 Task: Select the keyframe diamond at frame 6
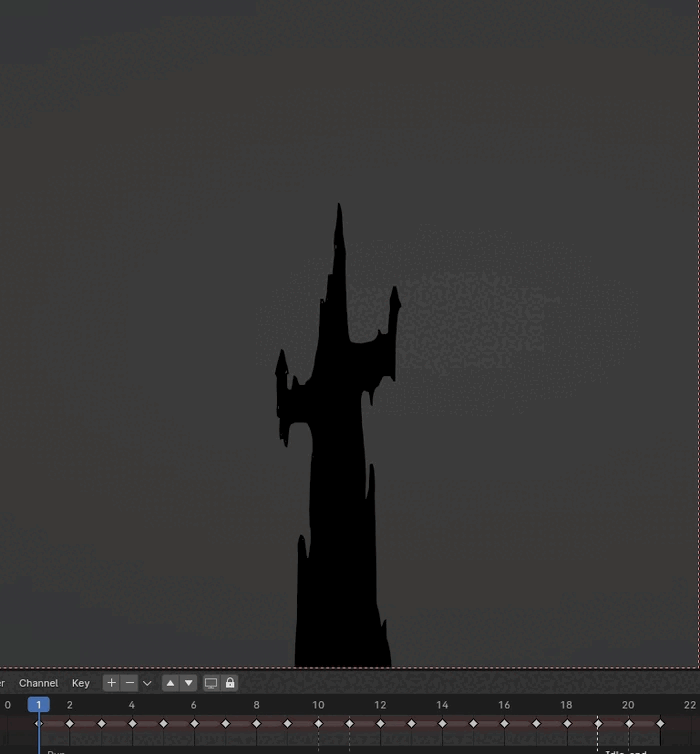coord(194,723)
